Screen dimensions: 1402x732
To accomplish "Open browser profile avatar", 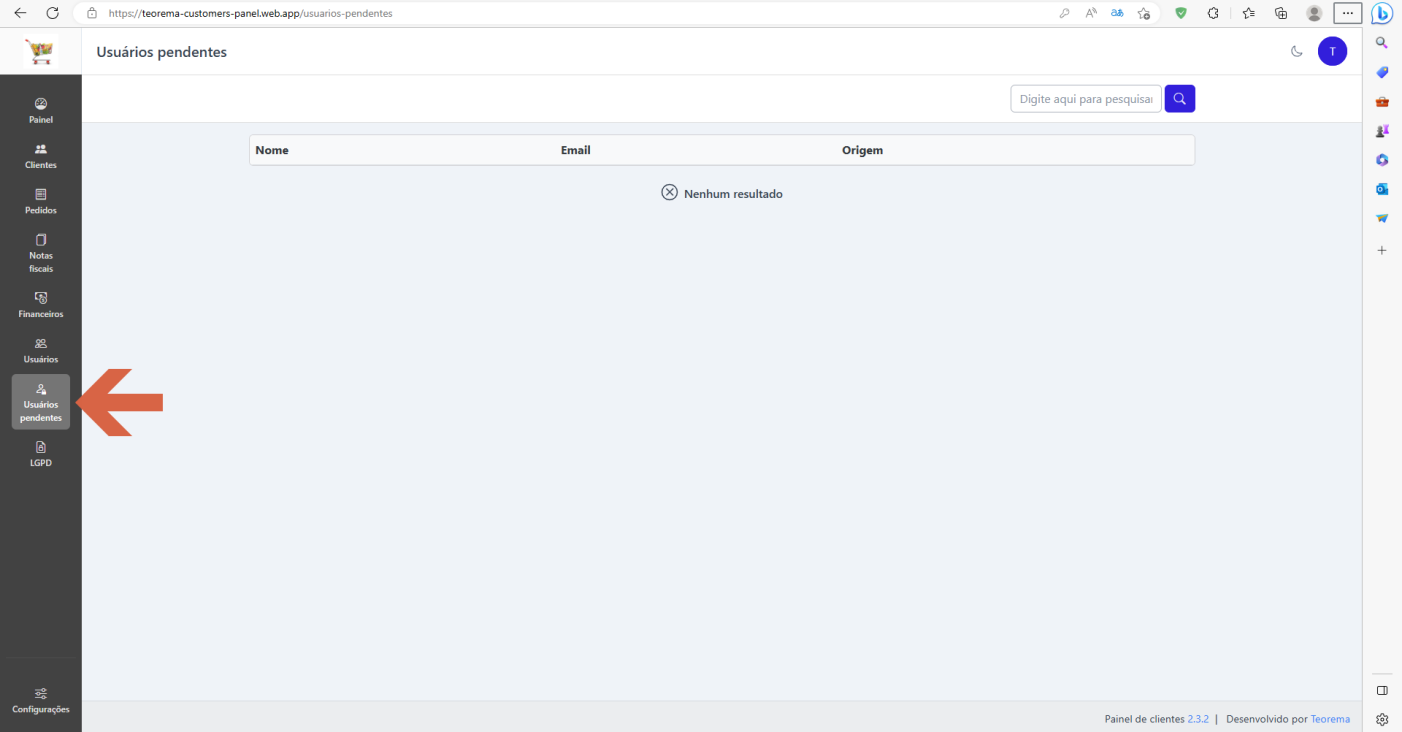I will pos(1314,14).
